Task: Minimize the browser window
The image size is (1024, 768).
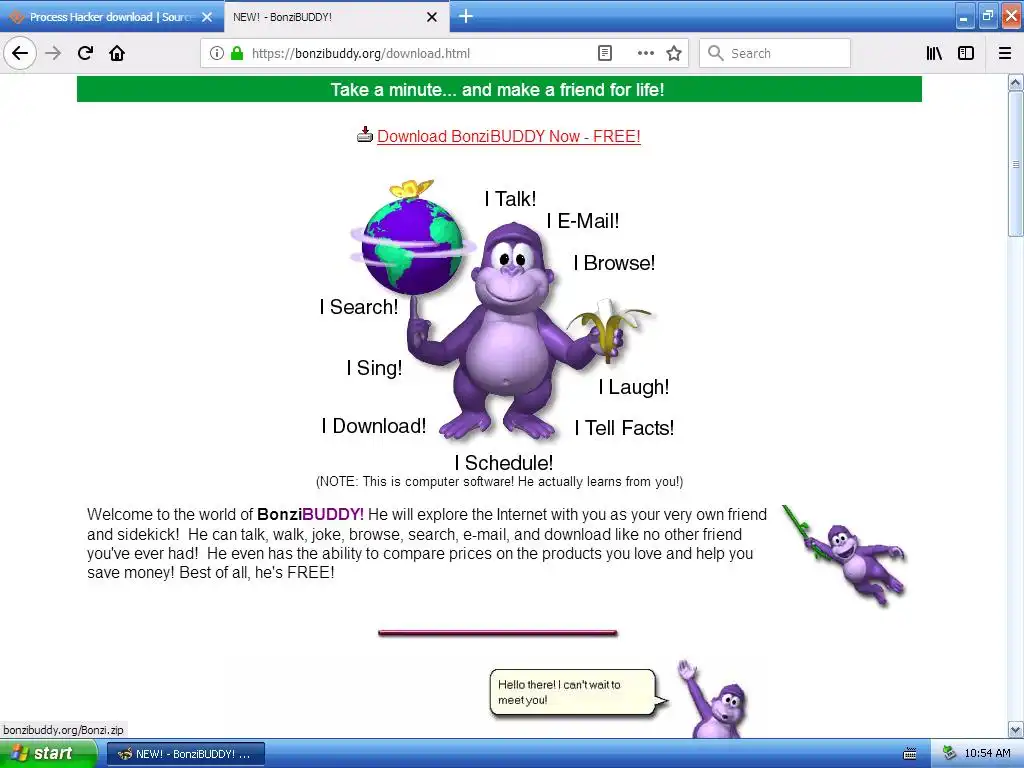Action: tap(965, 16)
